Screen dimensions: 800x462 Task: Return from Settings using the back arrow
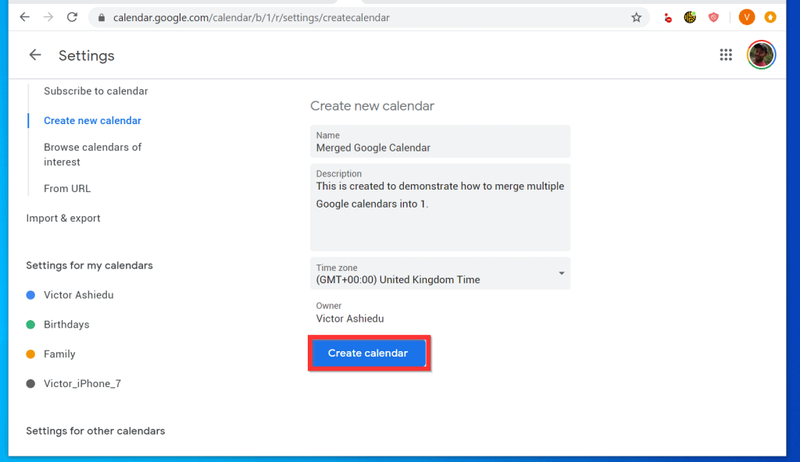(x=35, y=55)
